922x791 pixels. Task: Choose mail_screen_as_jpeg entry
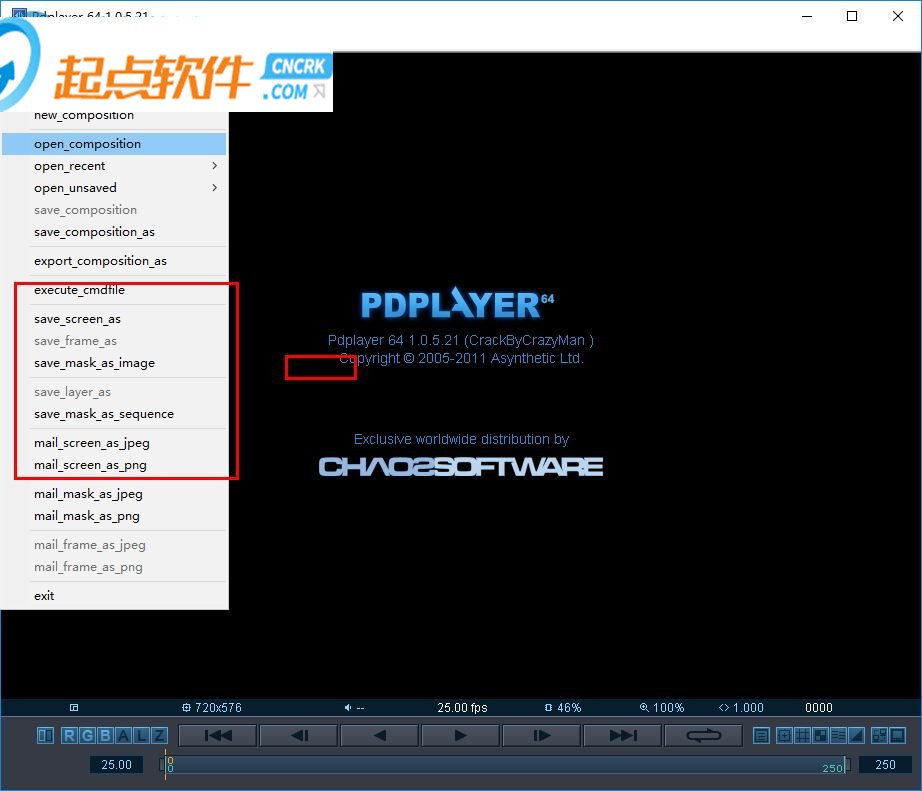click(x=114, y=443)
